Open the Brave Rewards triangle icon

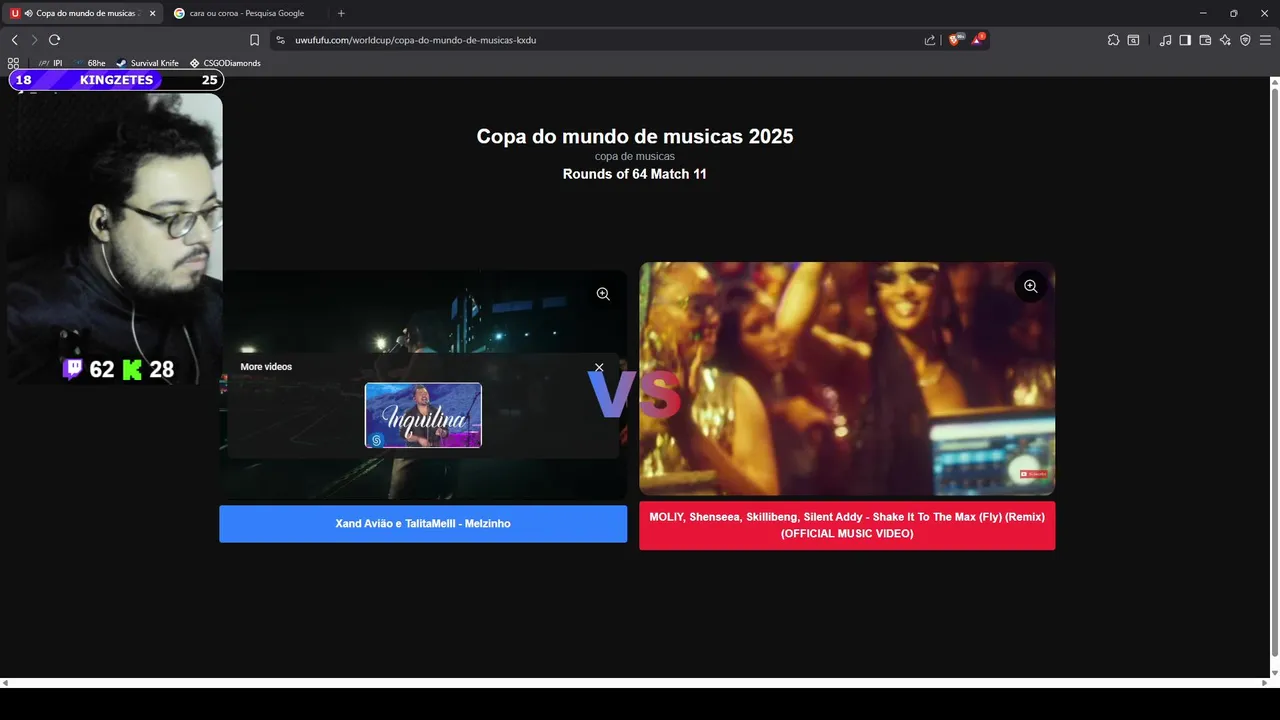[x=977, y=40]
